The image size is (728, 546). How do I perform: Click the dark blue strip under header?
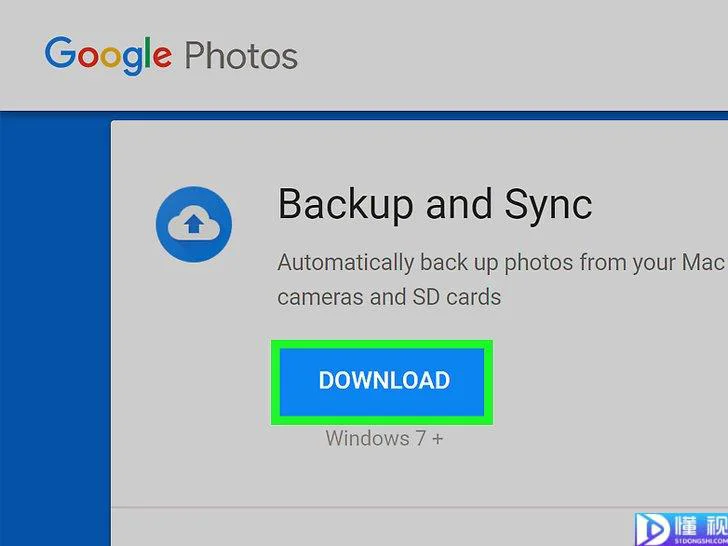(x=364, y=116)
